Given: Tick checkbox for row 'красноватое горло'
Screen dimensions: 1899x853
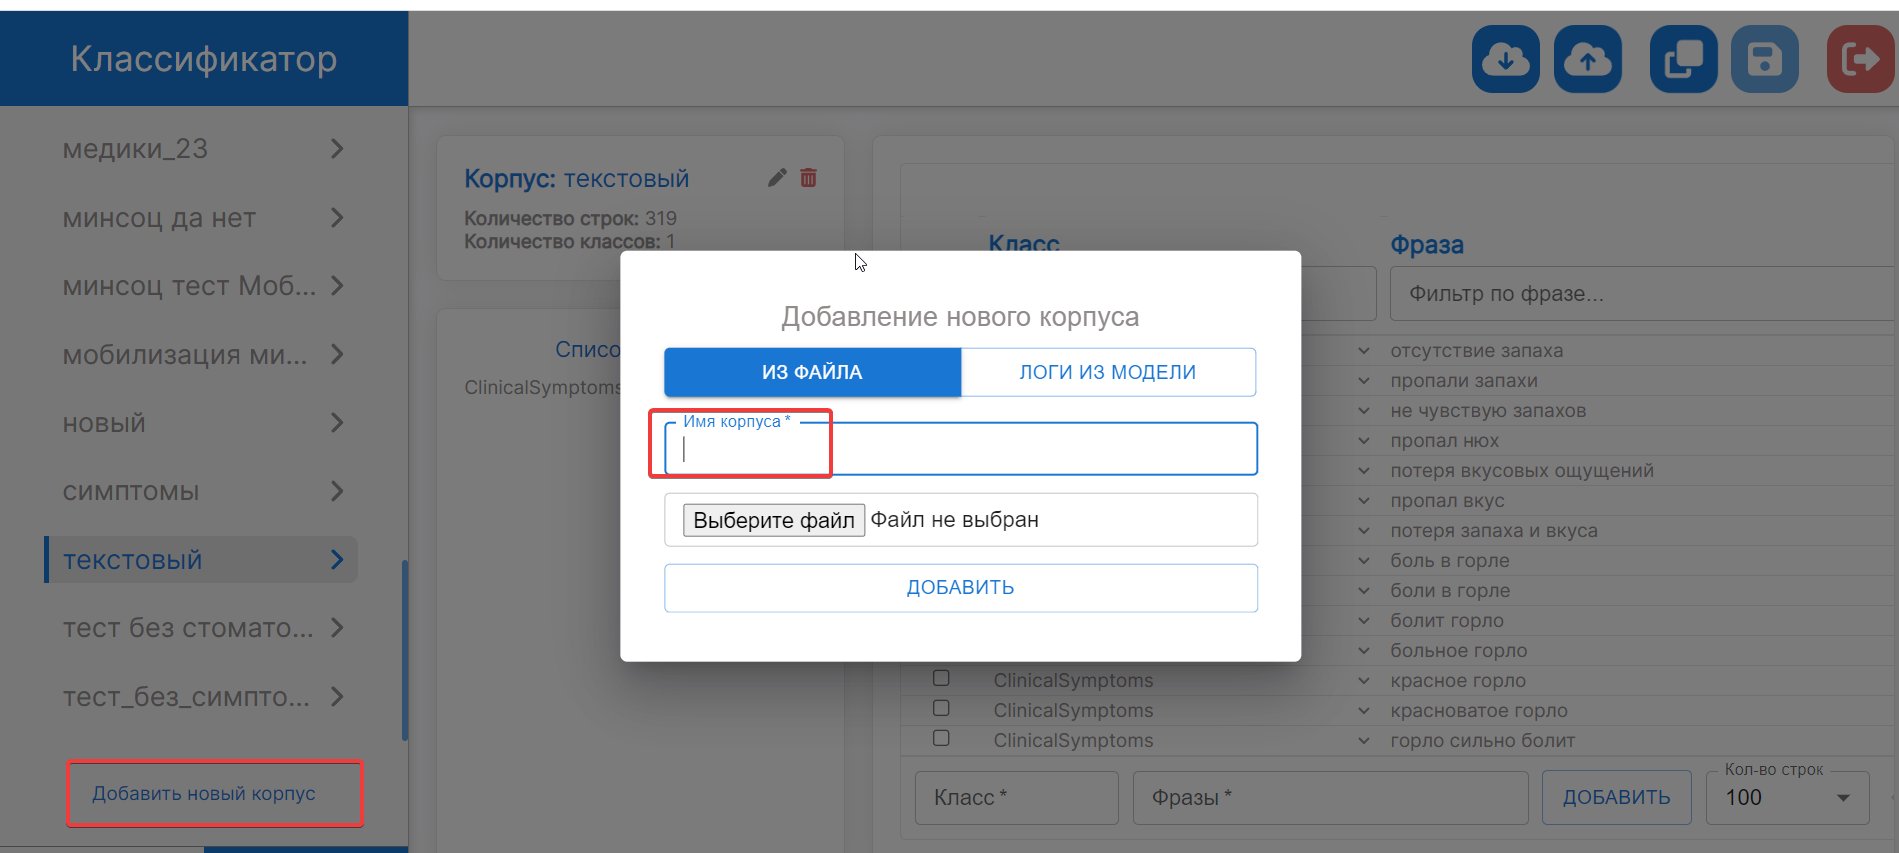Looking at the screenshot, I should coord(941,708).
